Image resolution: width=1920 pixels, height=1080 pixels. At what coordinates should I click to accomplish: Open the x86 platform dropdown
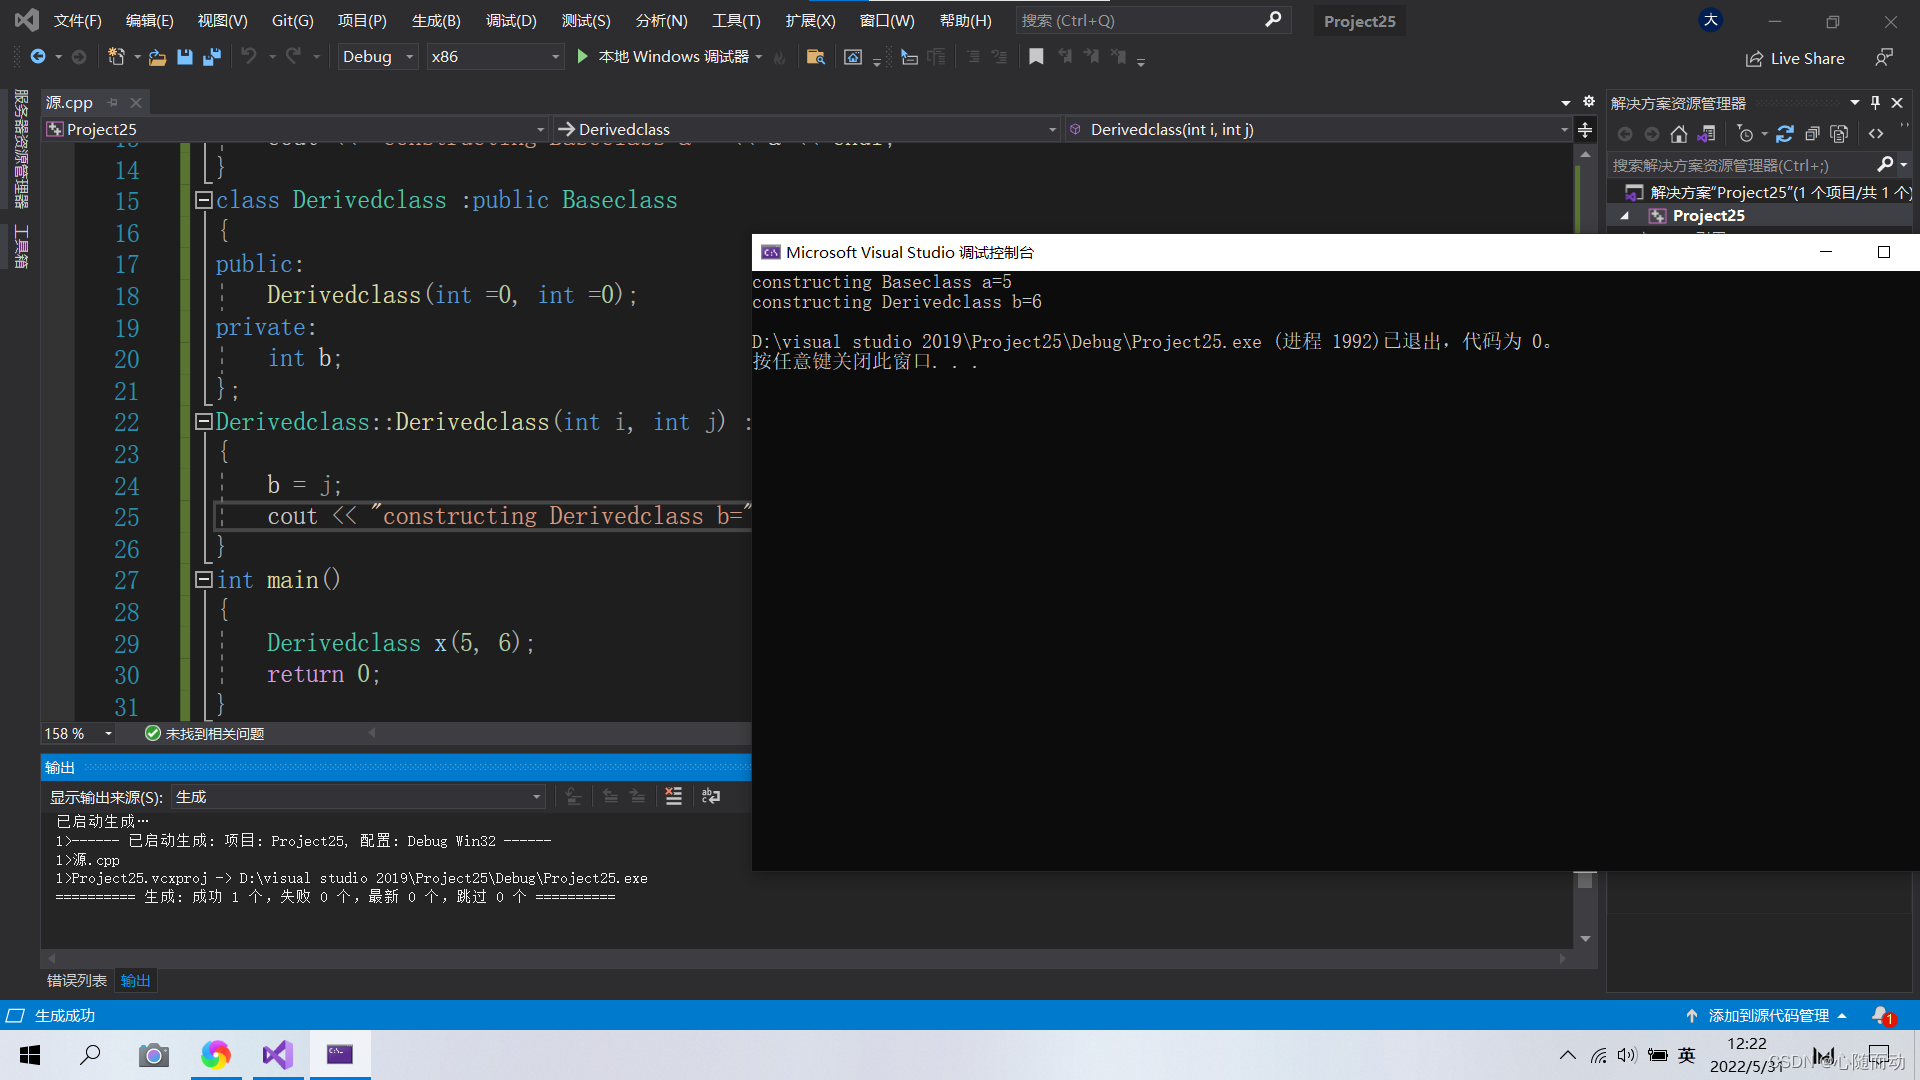point(495,57)
